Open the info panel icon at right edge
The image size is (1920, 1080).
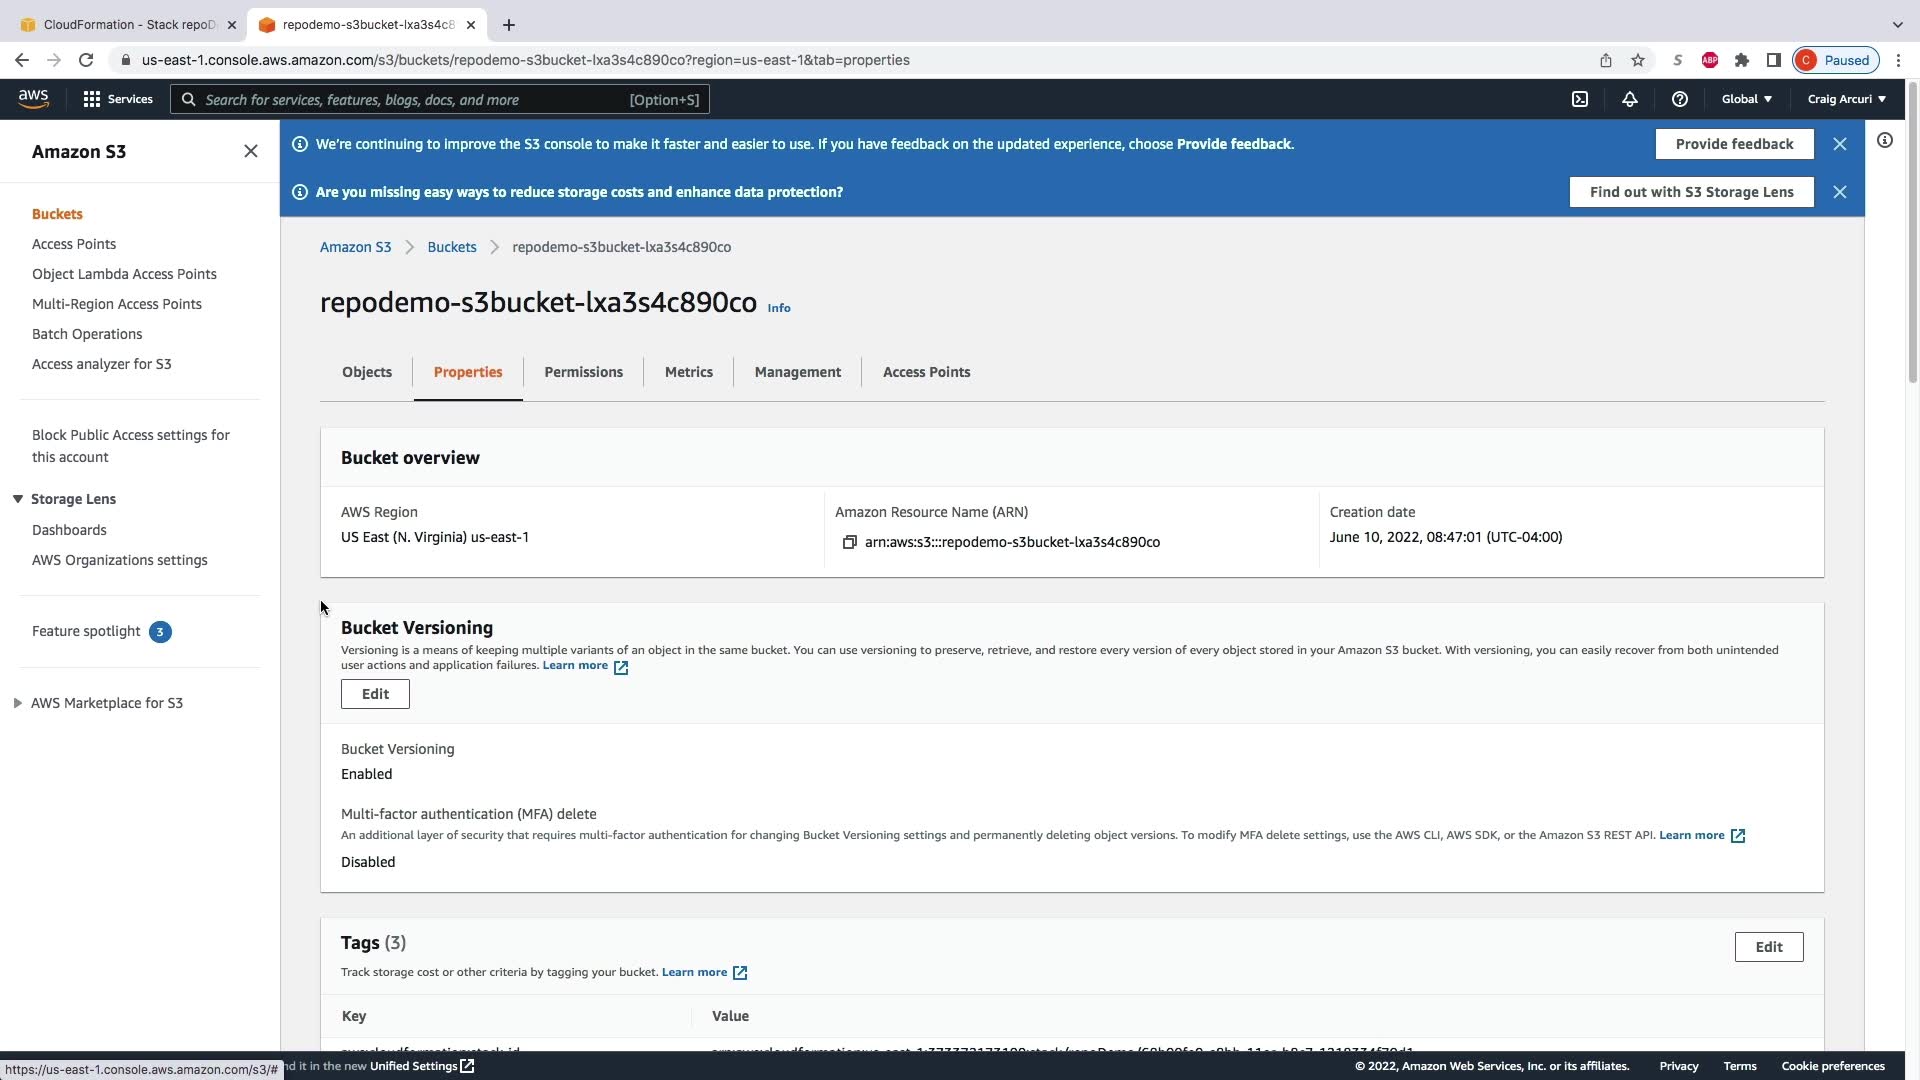coord(1885,141)
